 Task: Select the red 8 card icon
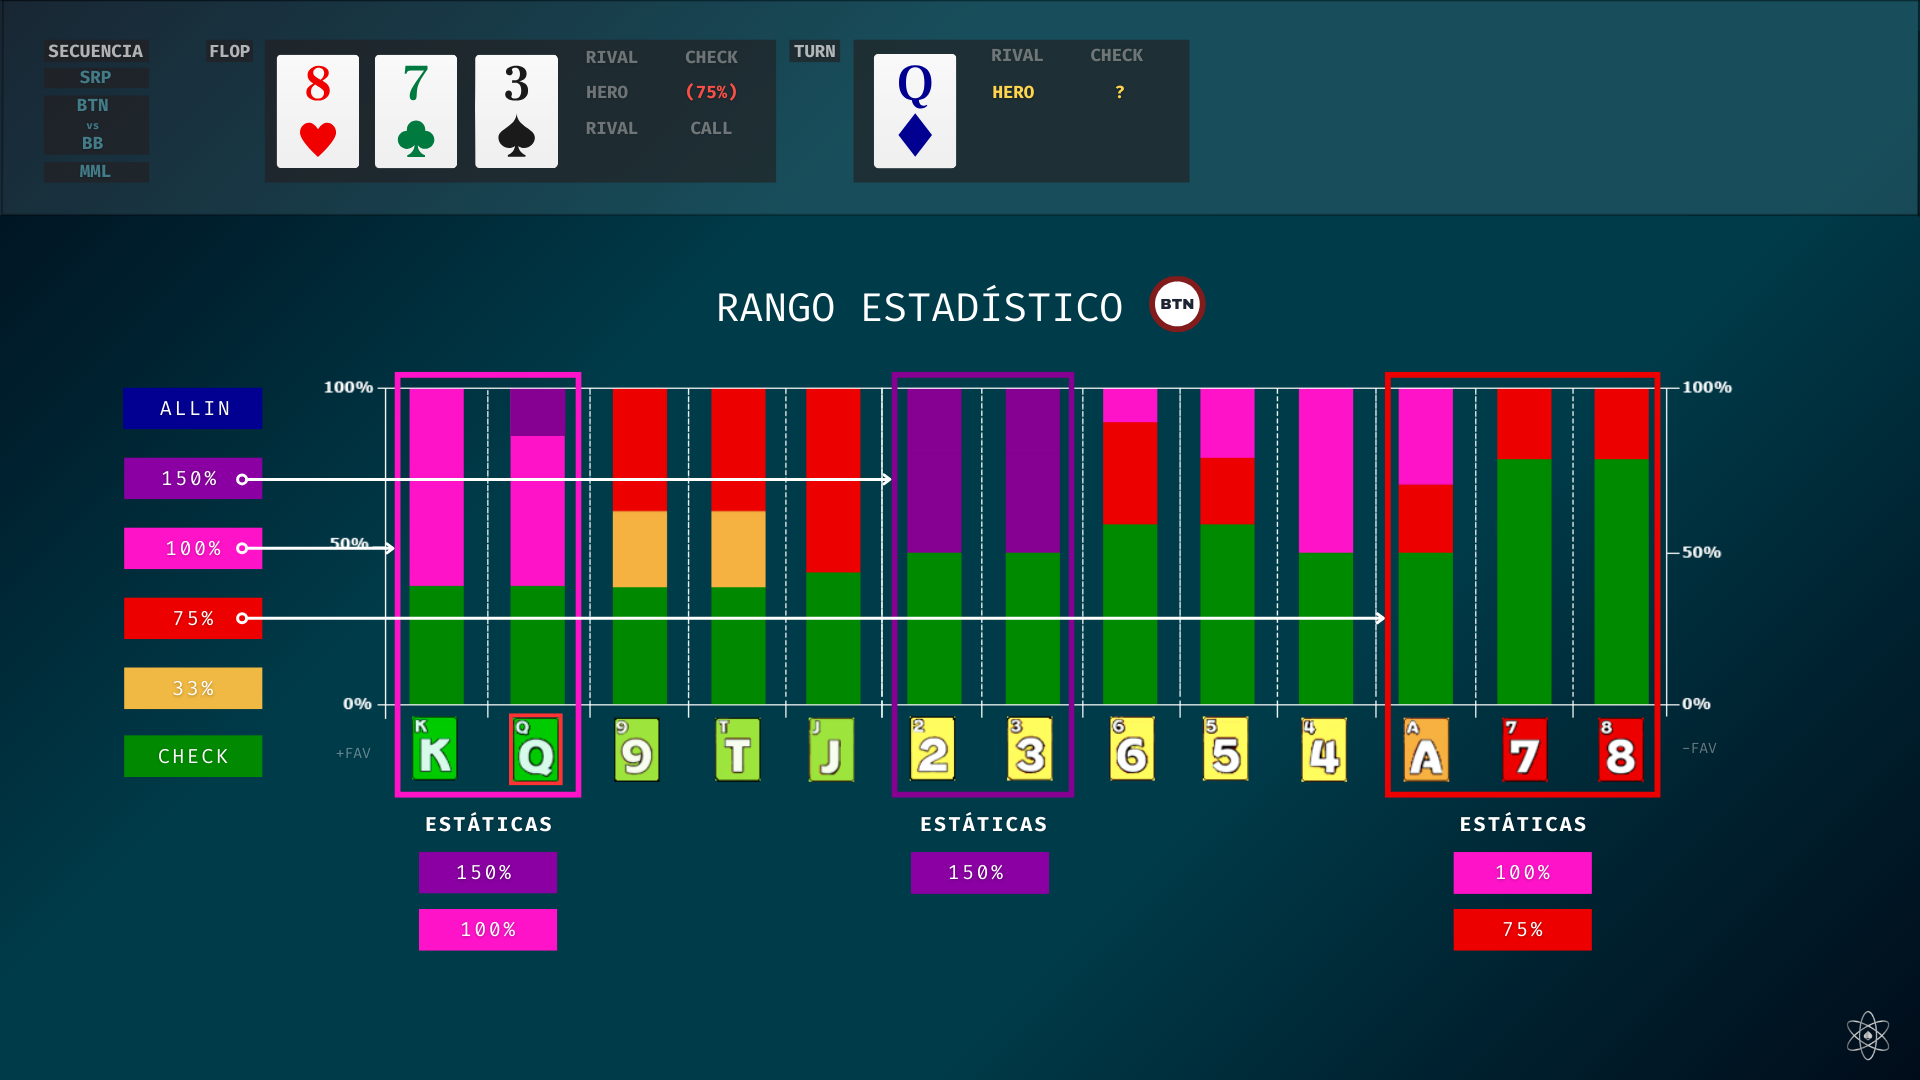tap(1620, 749)
